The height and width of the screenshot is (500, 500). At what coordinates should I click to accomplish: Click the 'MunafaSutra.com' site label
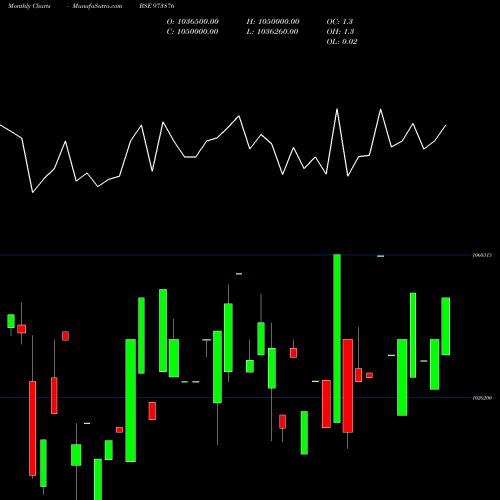point(97,6)
